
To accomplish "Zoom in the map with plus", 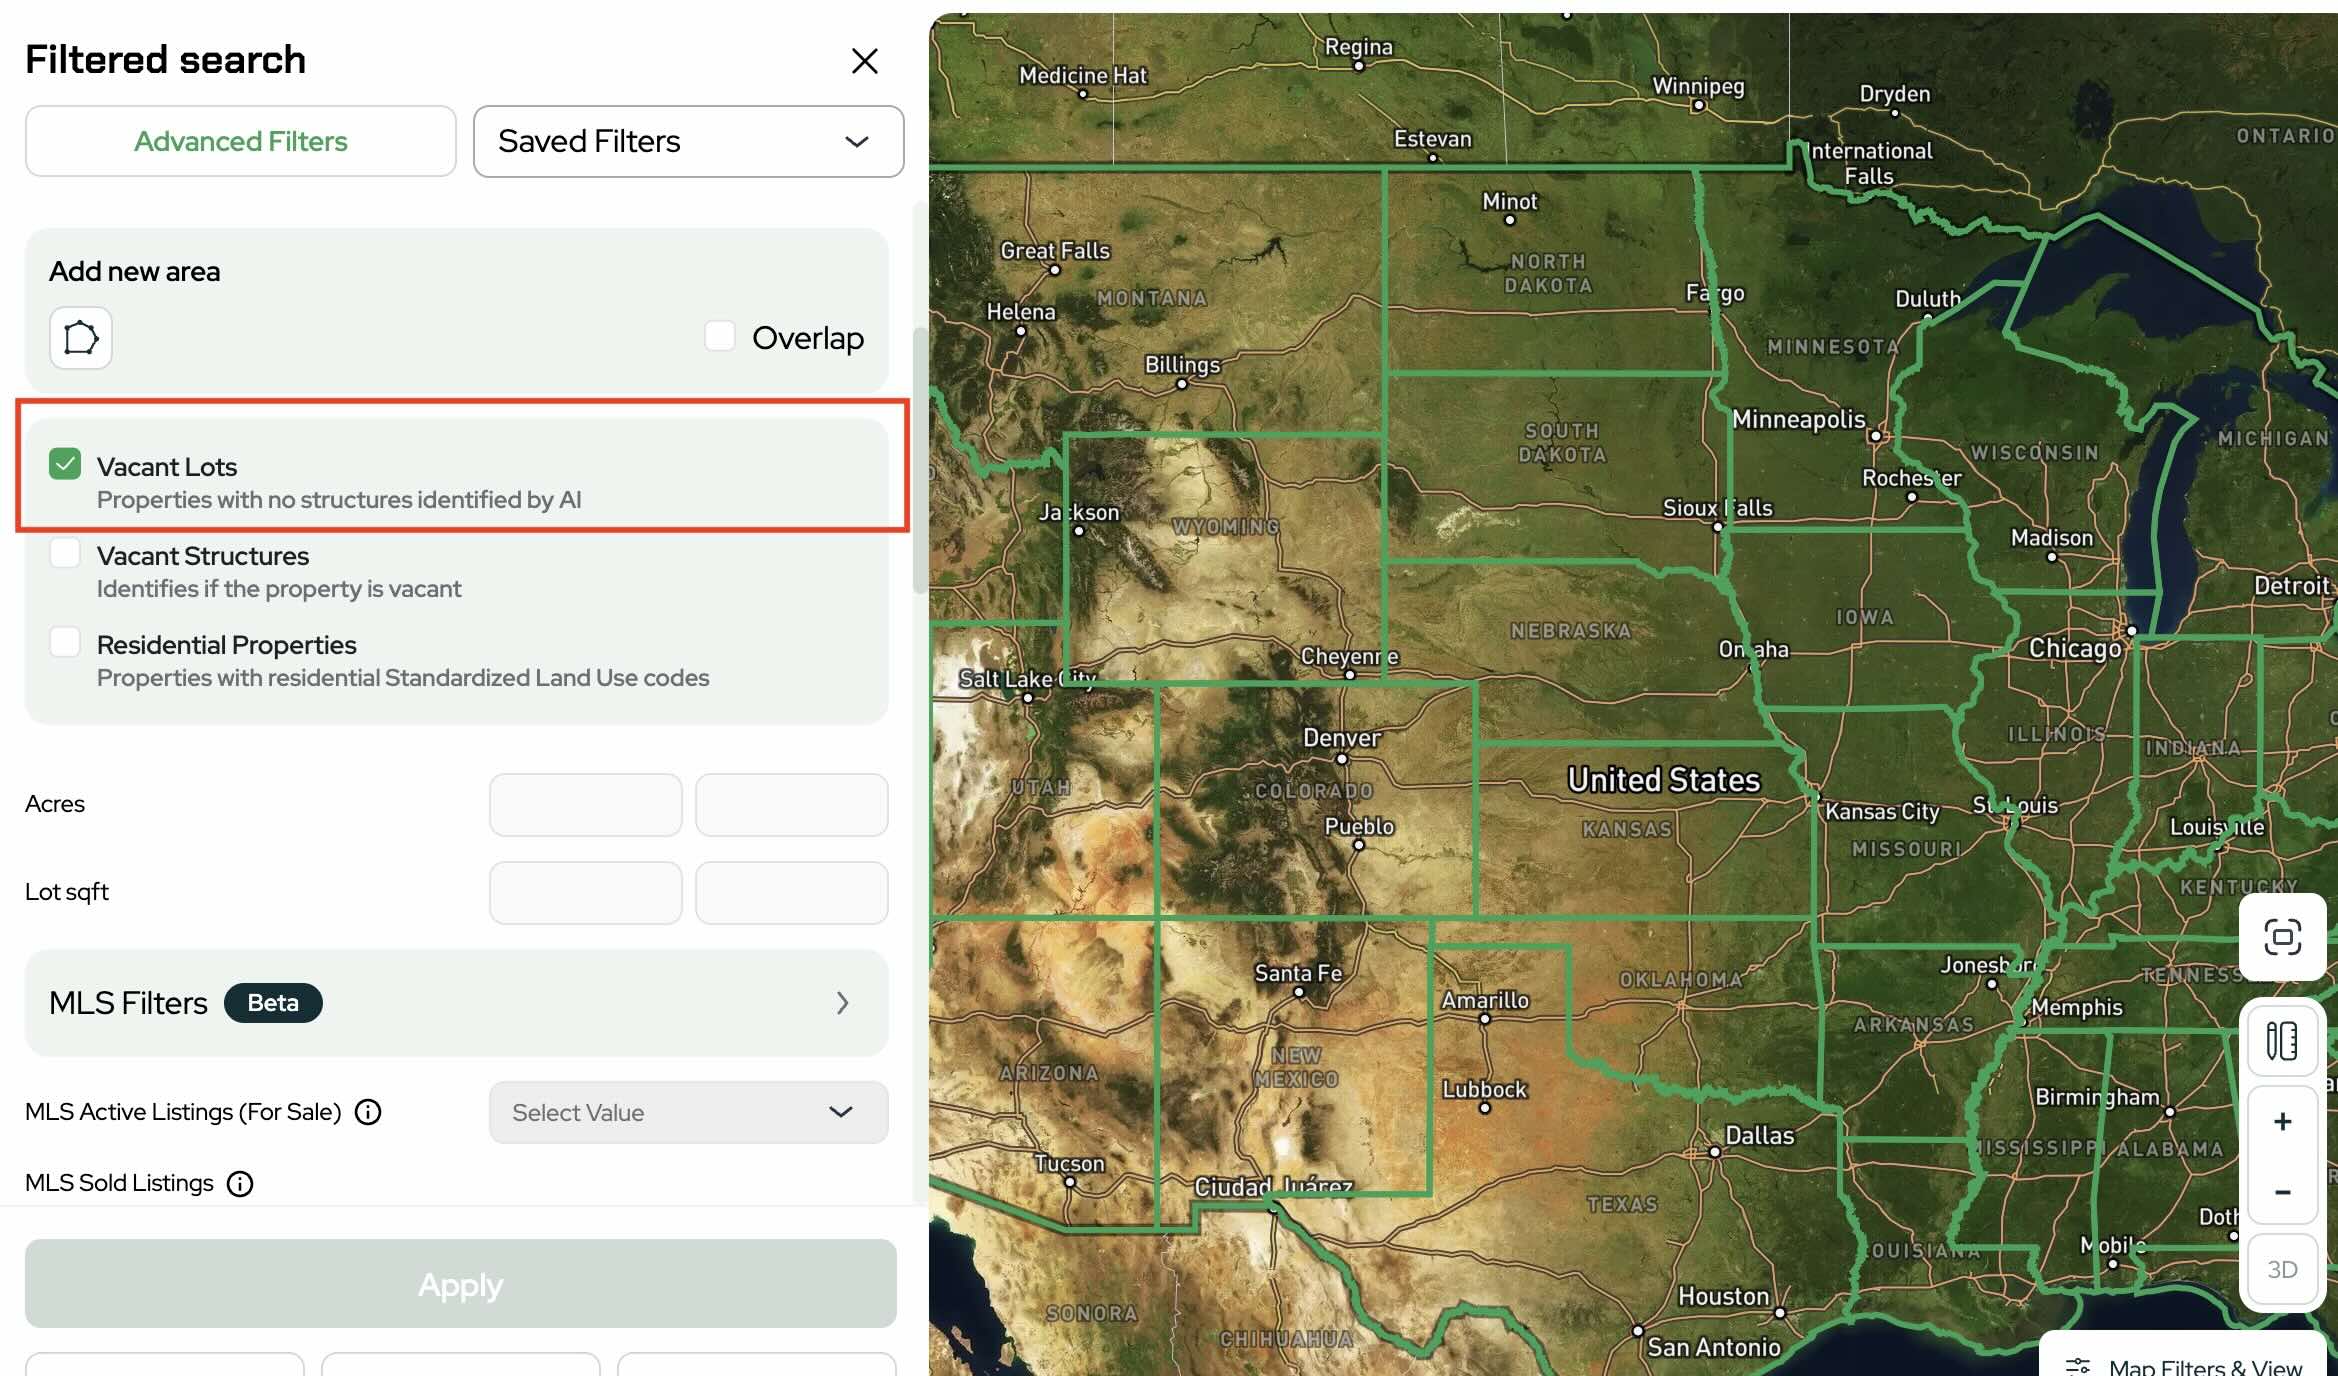I will click(x=2282, y=1122).
